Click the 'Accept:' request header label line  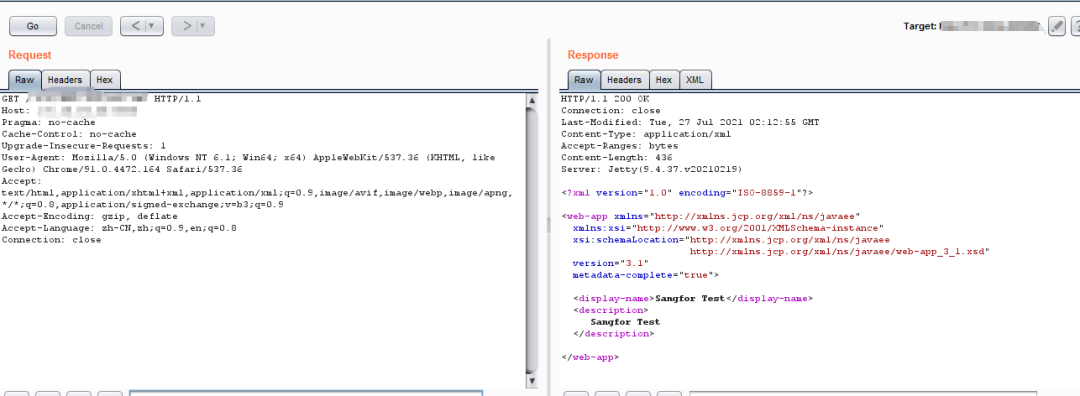[x=22, y=181]
